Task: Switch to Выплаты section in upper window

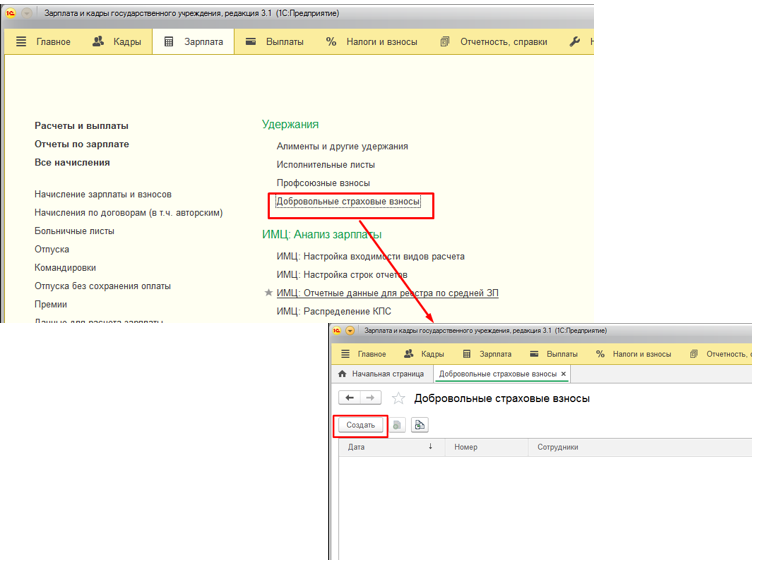Action: pyautogui.click(x=273, y=42)
